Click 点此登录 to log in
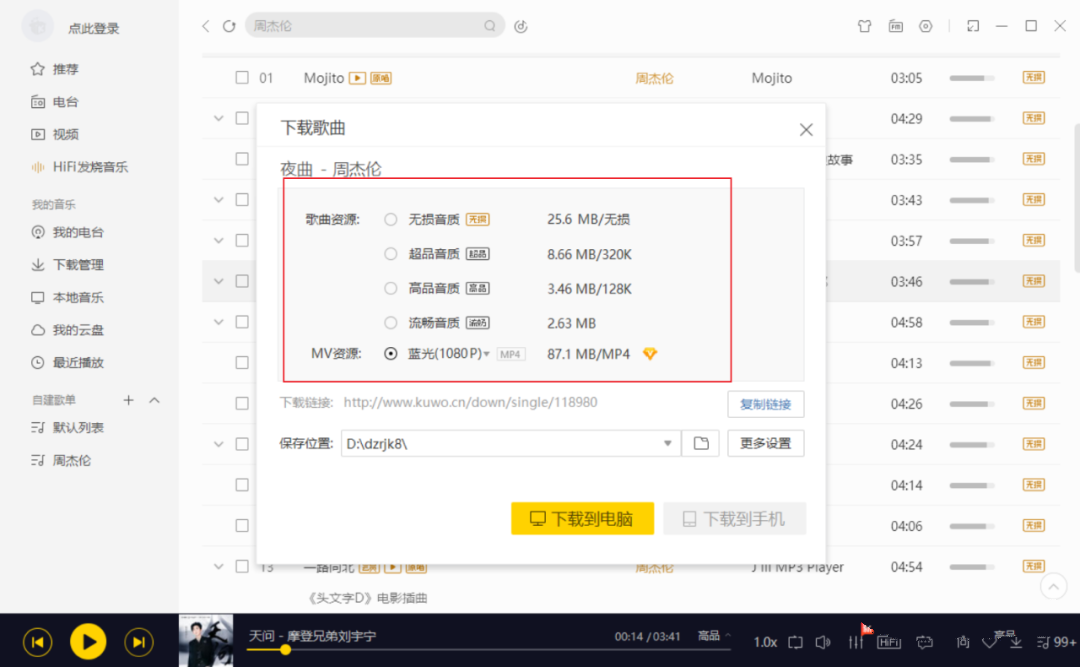 [94, 28]
